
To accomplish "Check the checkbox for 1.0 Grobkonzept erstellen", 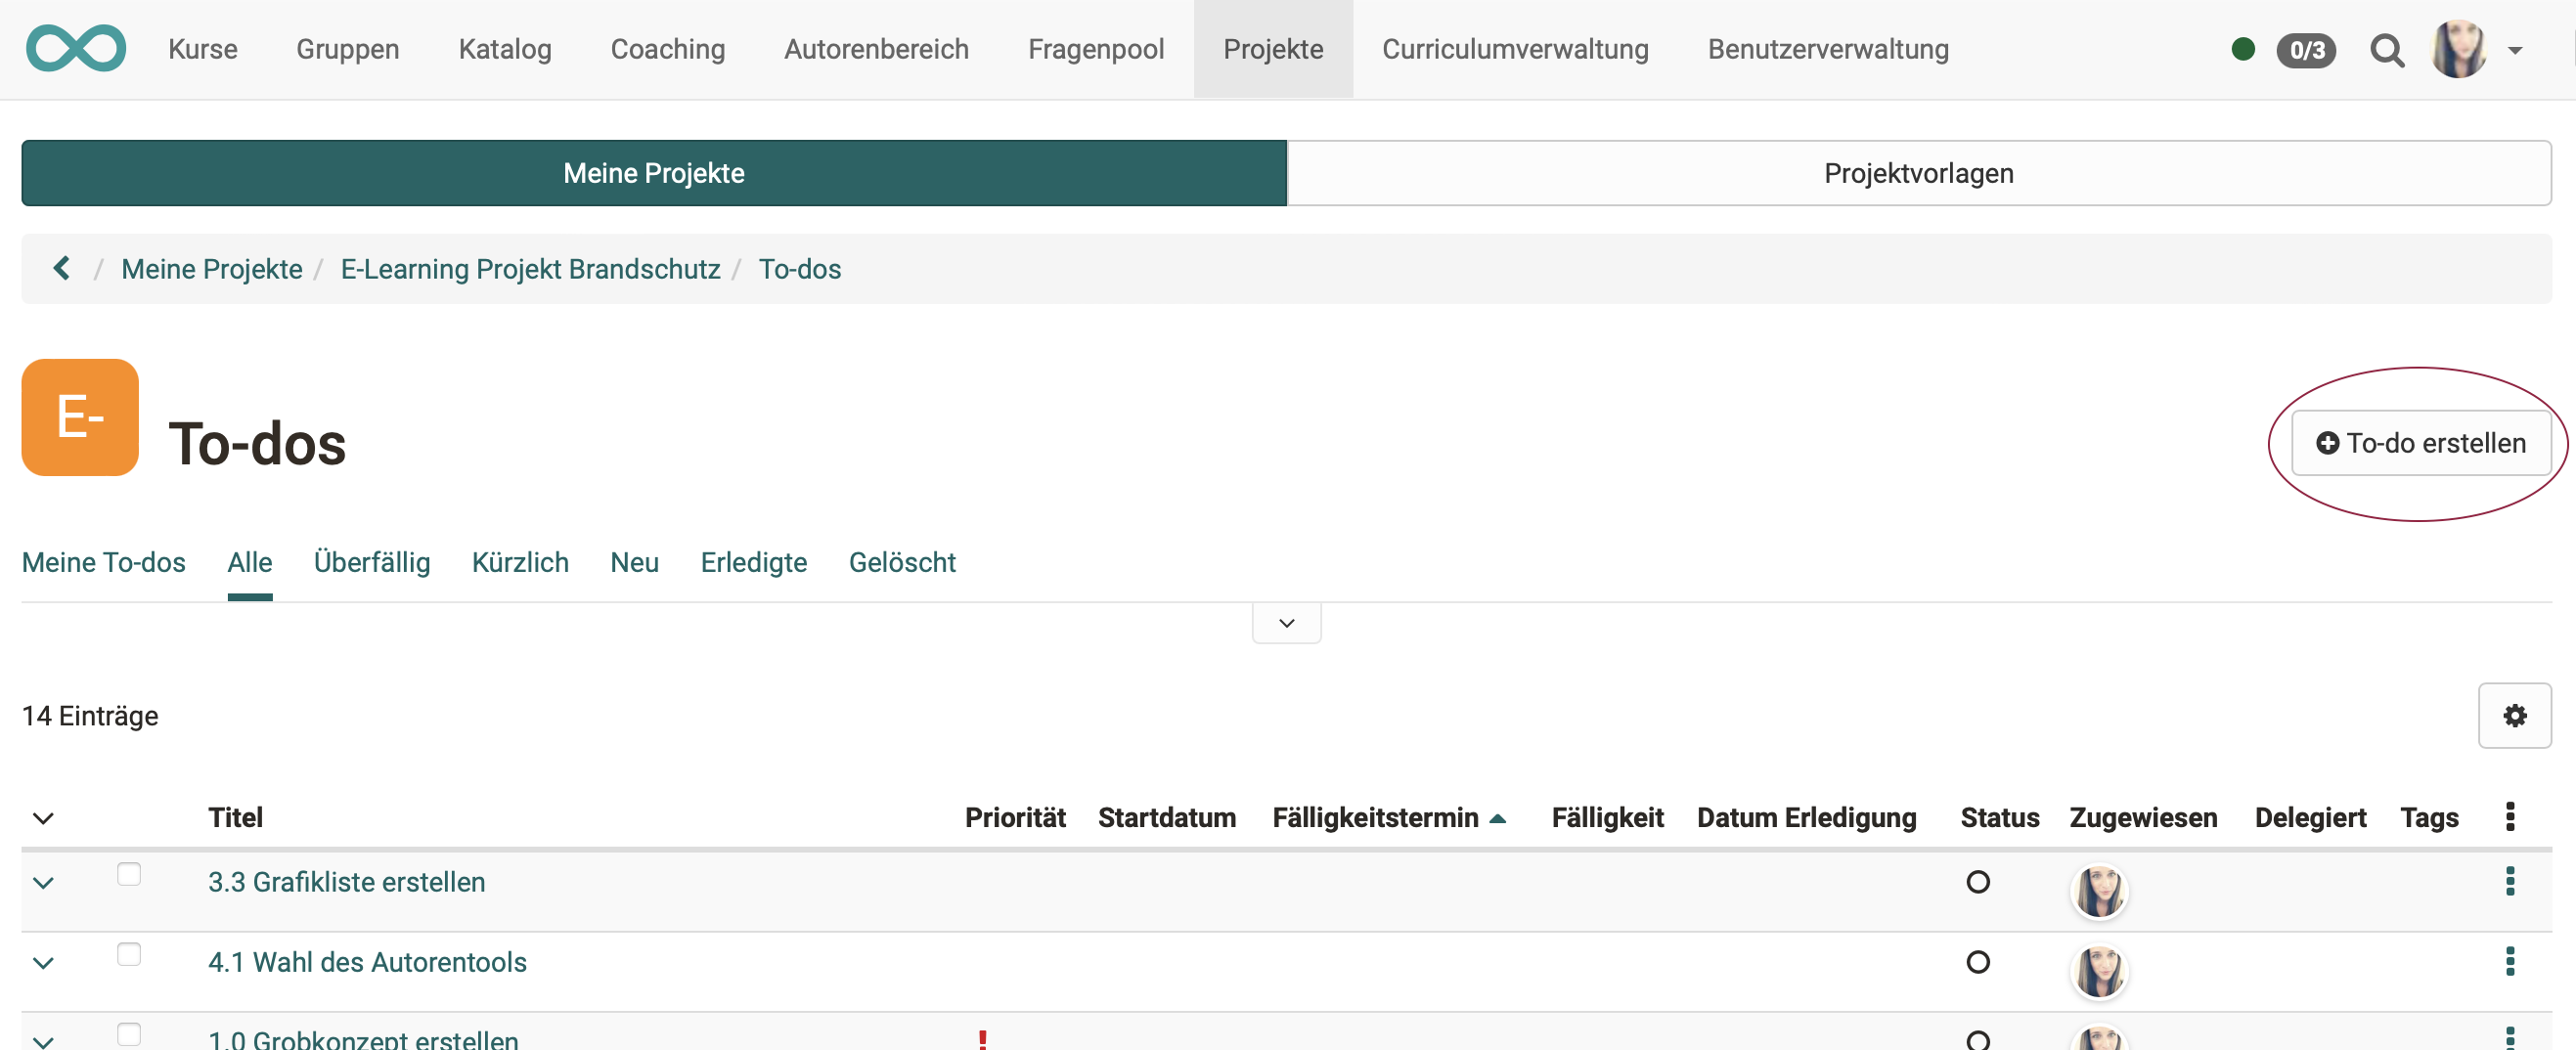I will click(129, 1036).
